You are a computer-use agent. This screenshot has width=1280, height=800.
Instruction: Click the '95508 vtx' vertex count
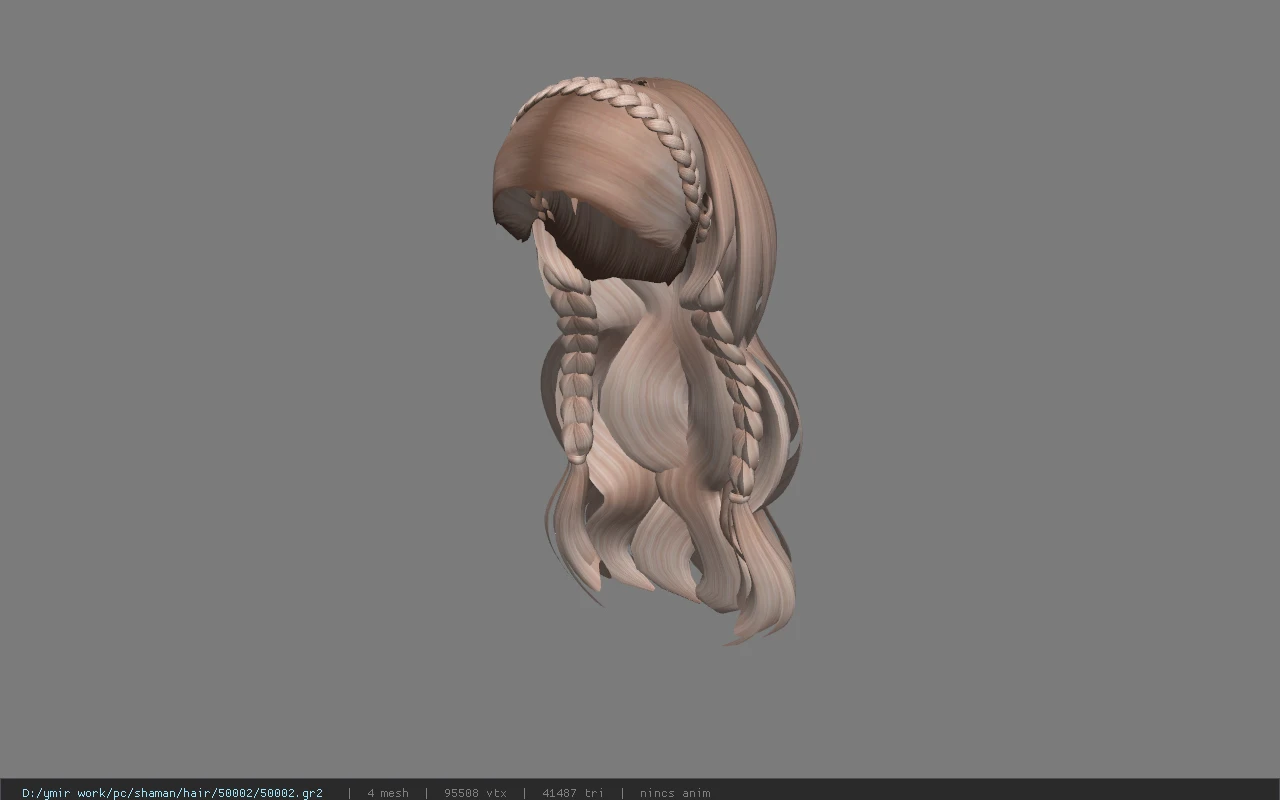(475, 793)
